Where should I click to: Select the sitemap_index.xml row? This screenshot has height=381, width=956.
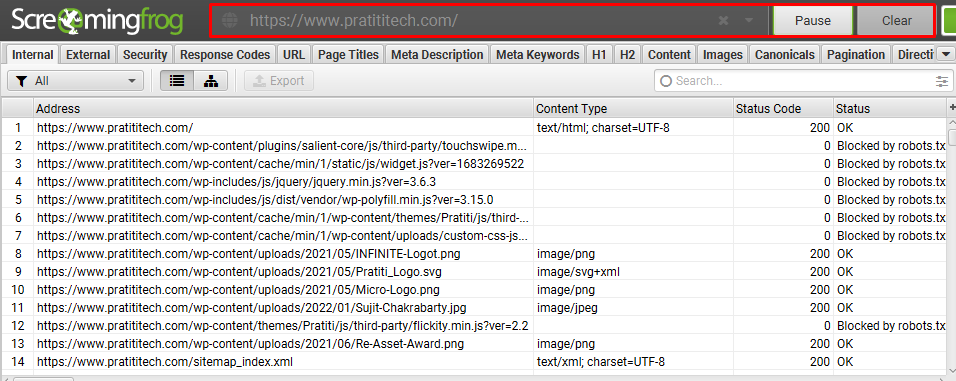point(475,361)
